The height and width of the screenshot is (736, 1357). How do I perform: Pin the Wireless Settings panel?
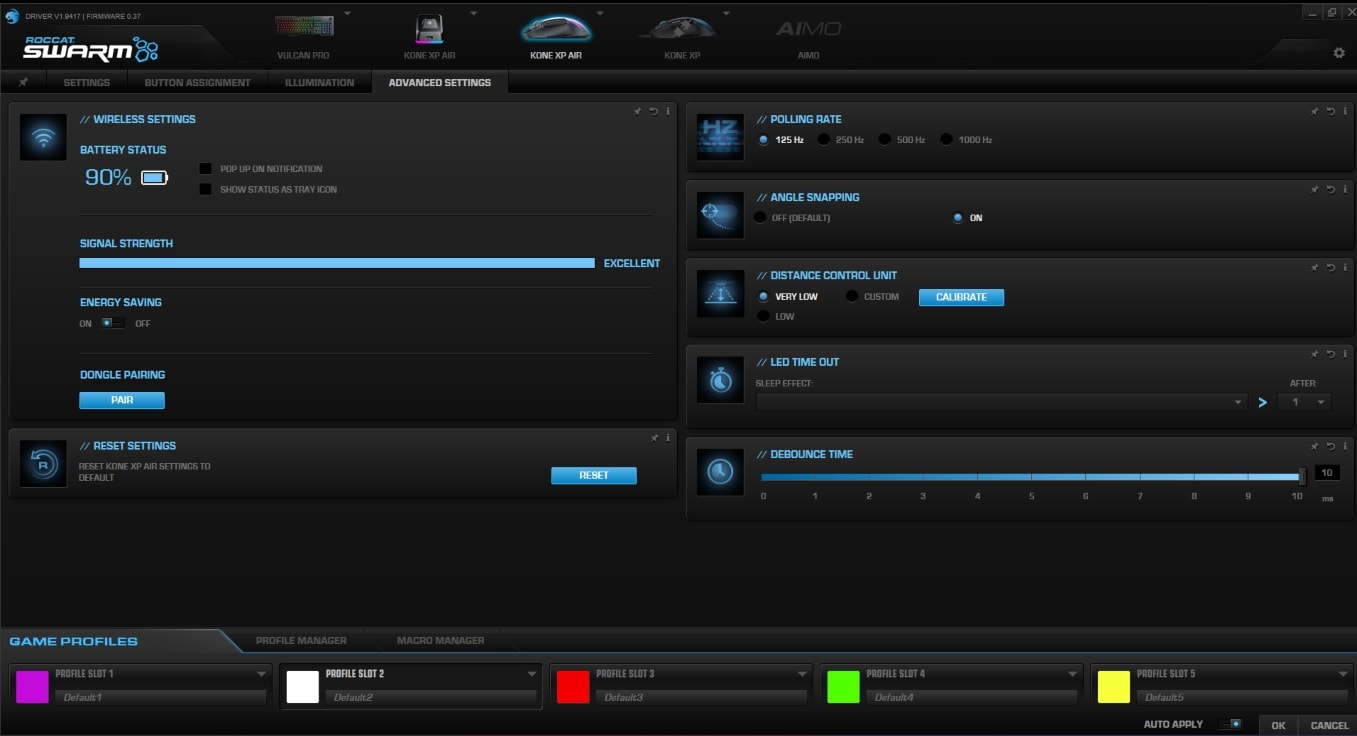(638, 111)
